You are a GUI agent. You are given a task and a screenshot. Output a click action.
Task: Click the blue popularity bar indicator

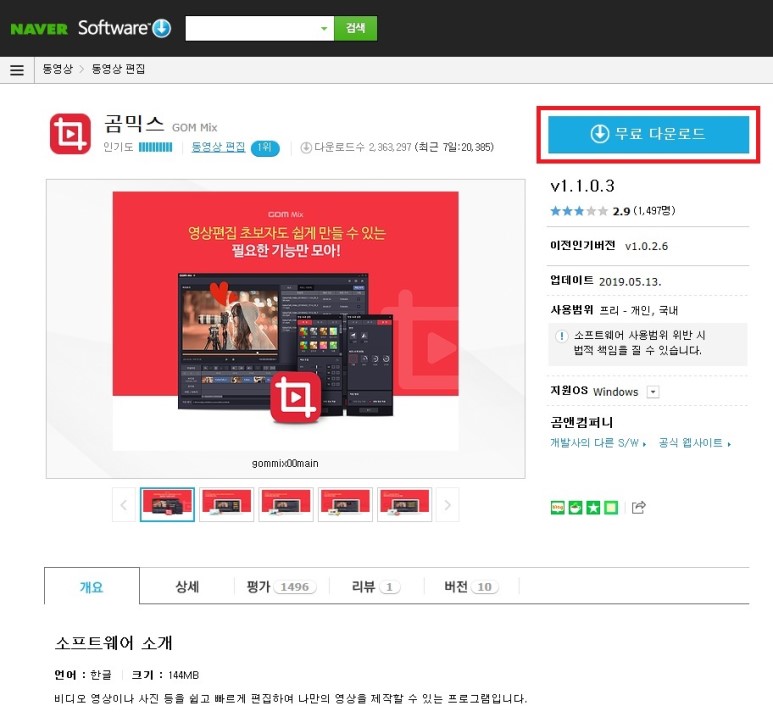coord(155,147)
